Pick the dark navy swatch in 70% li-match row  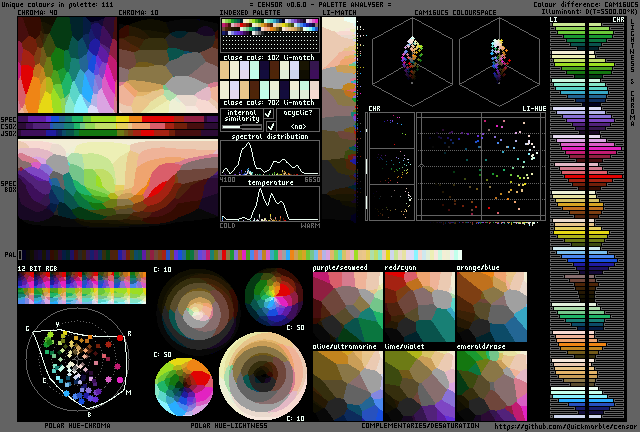click(284, 90)
